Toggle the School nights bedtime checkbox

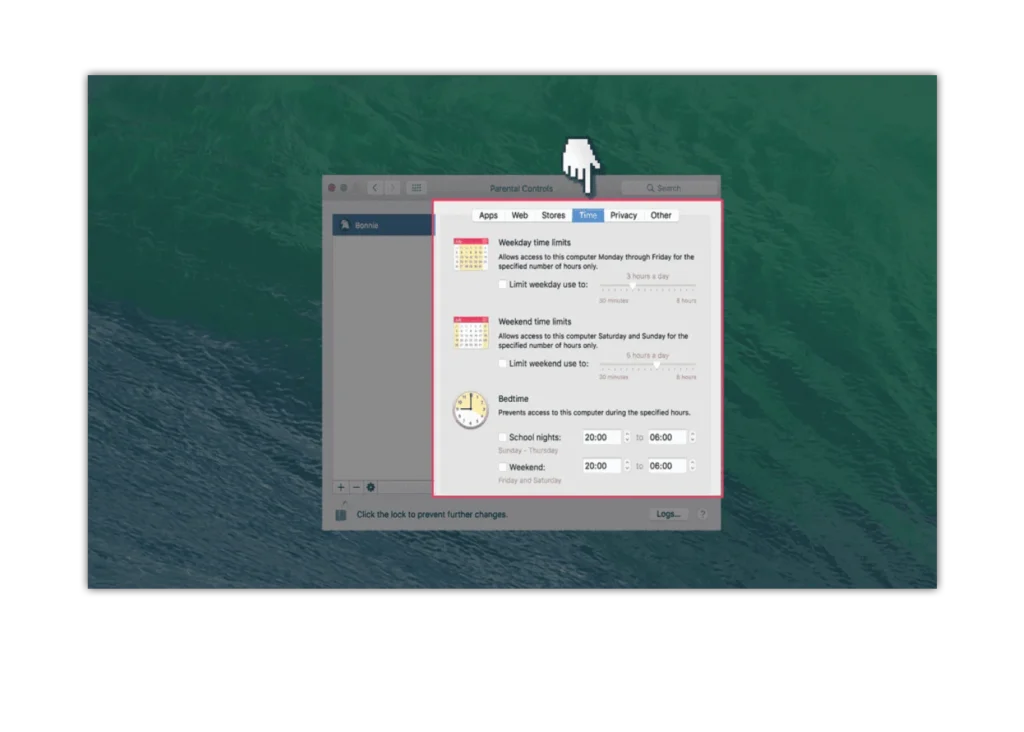click(502, 438)
